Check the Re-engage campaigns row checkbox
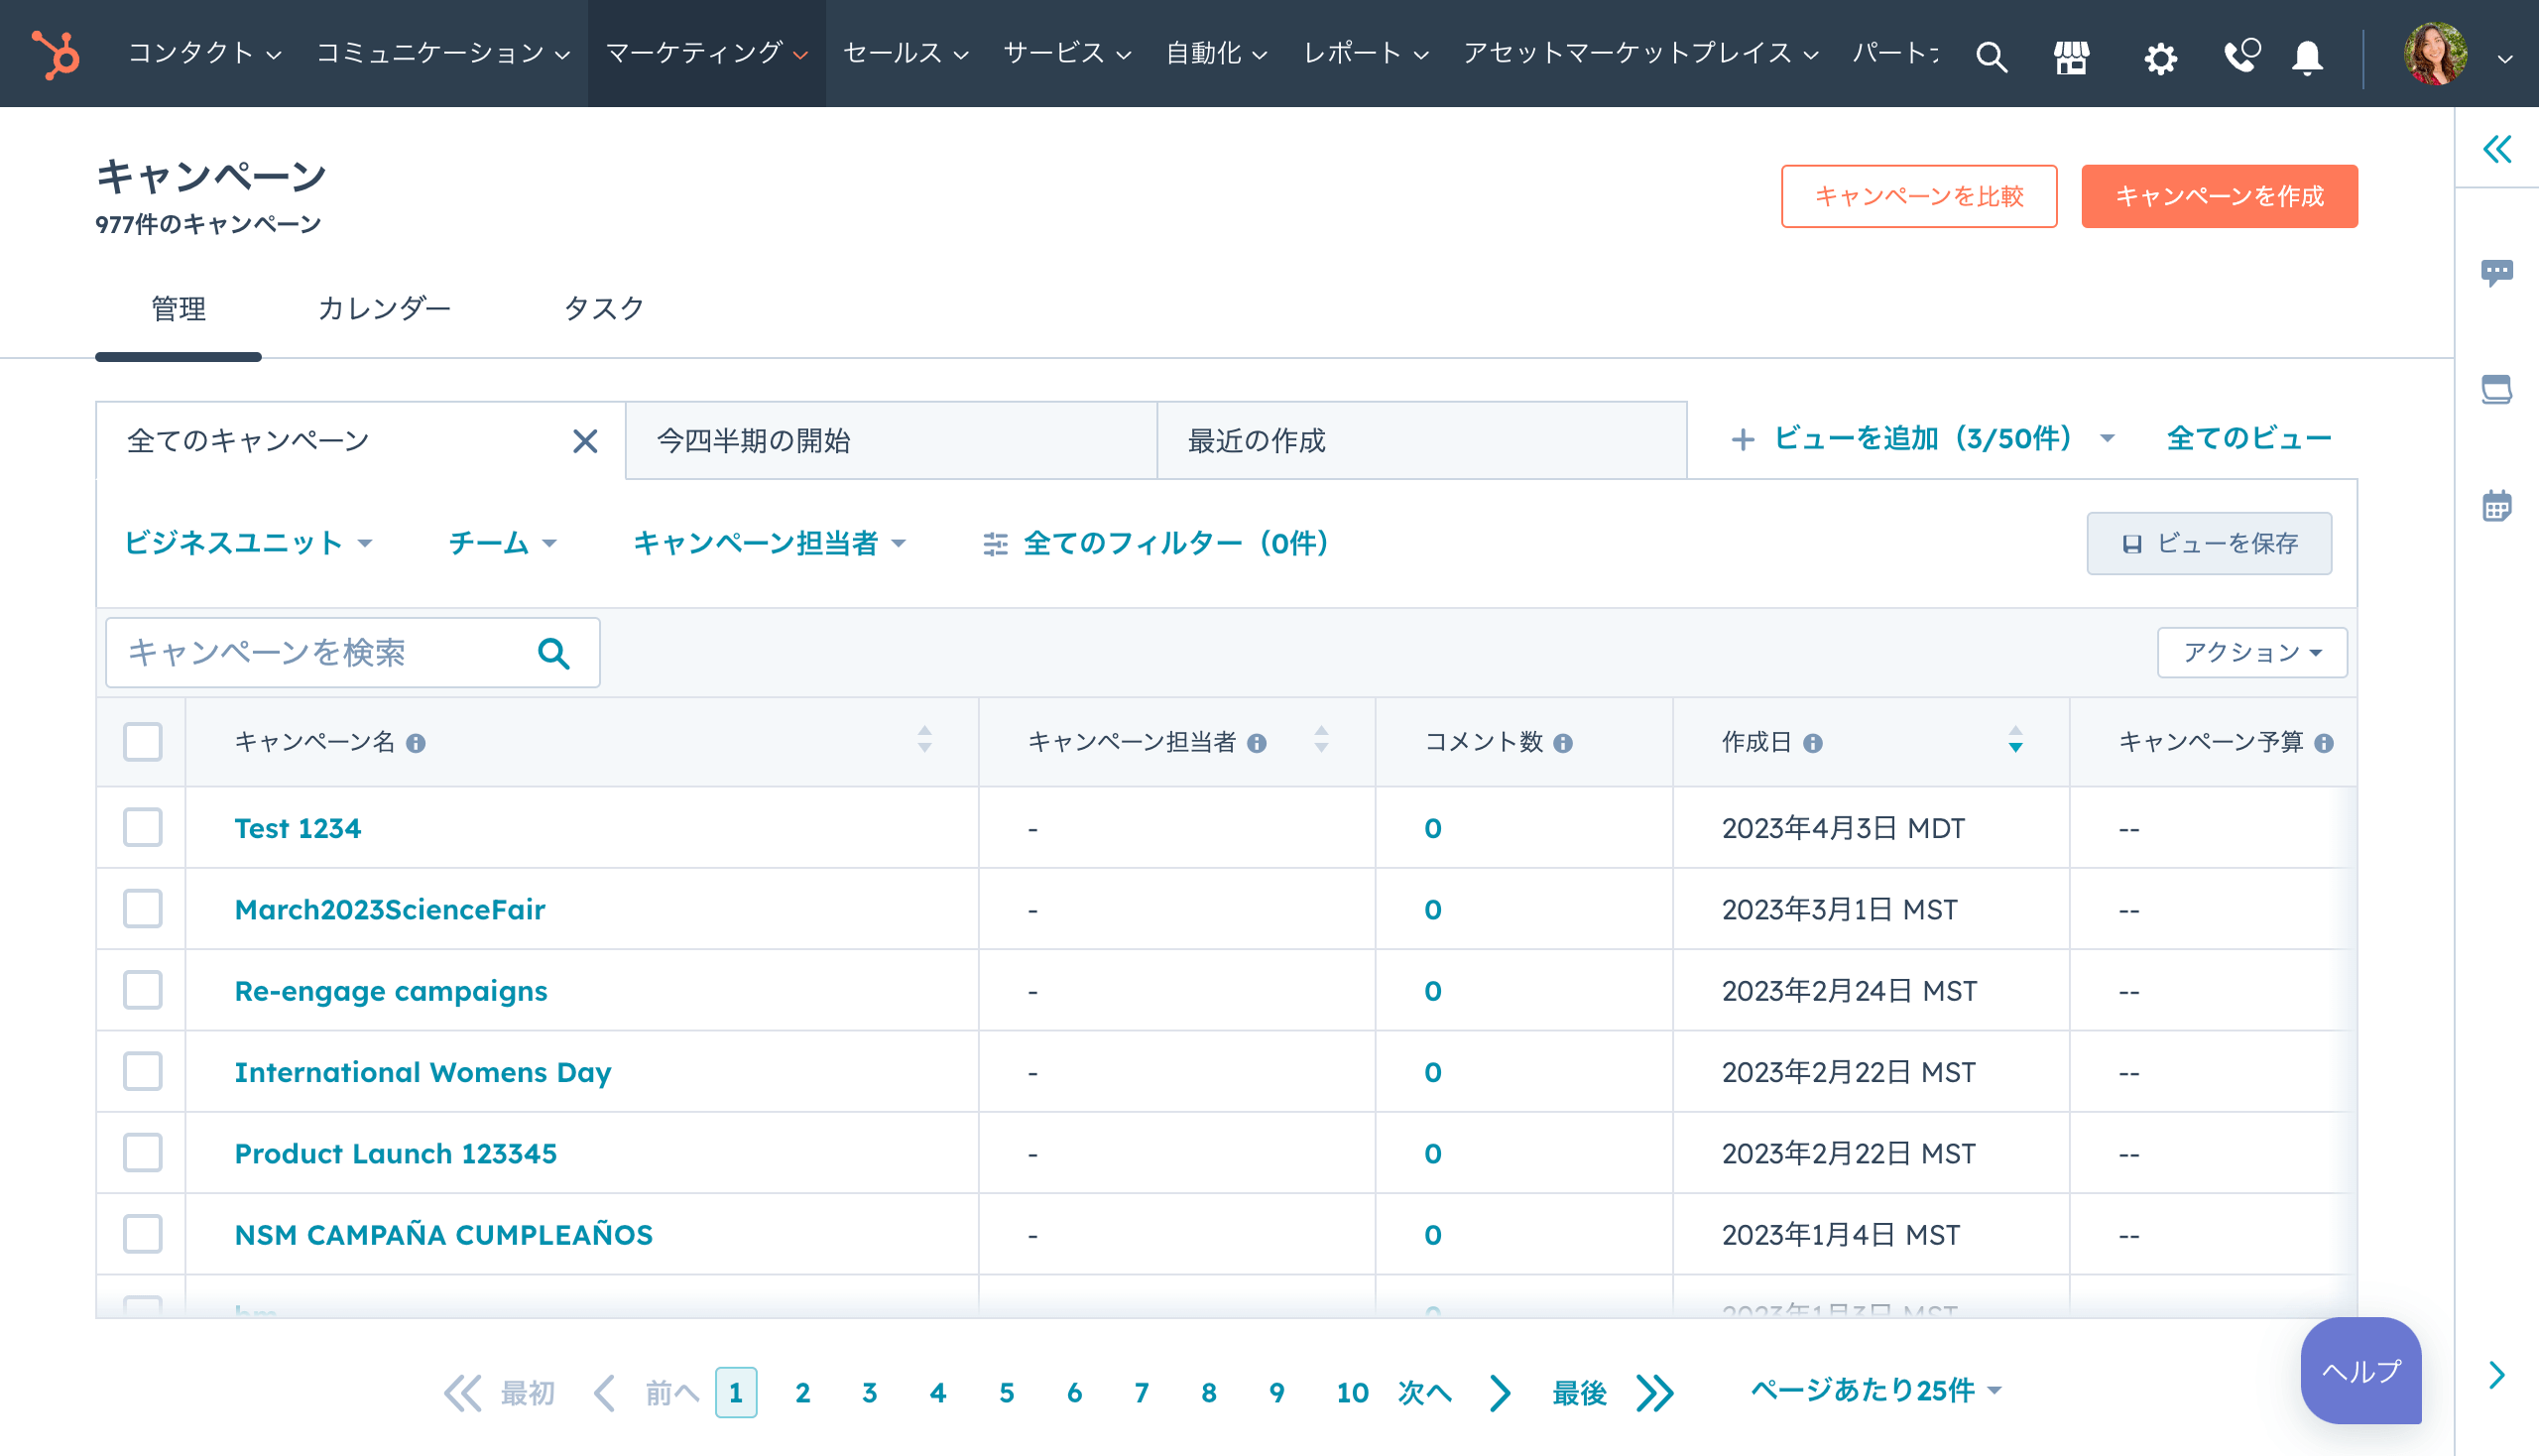The image size is (2539, 1456). click(x=143, y=990)
